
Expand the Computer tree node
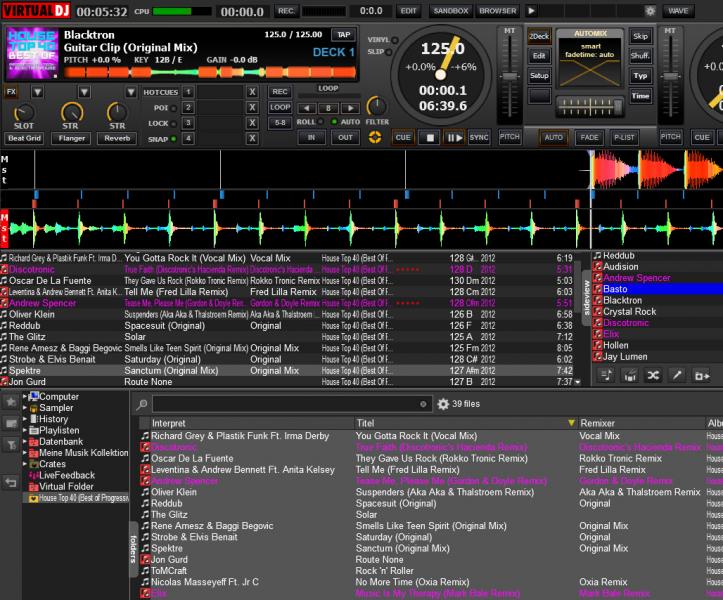pos(24,396)
